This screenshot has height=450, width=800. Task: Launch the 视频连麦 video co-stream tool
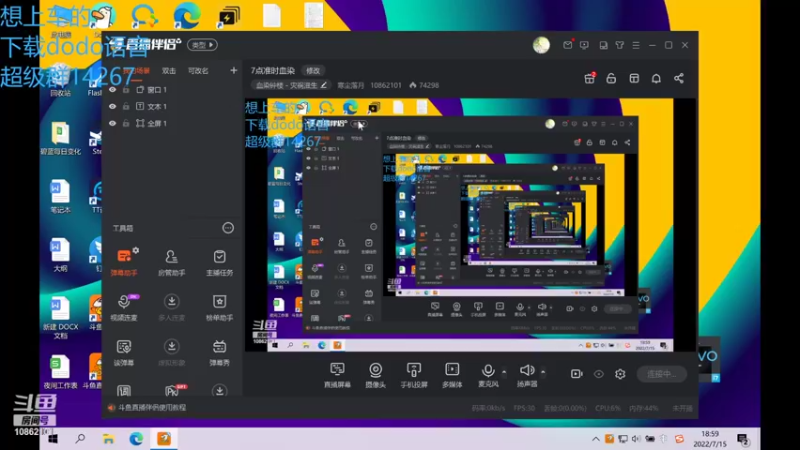click(123, 307)
